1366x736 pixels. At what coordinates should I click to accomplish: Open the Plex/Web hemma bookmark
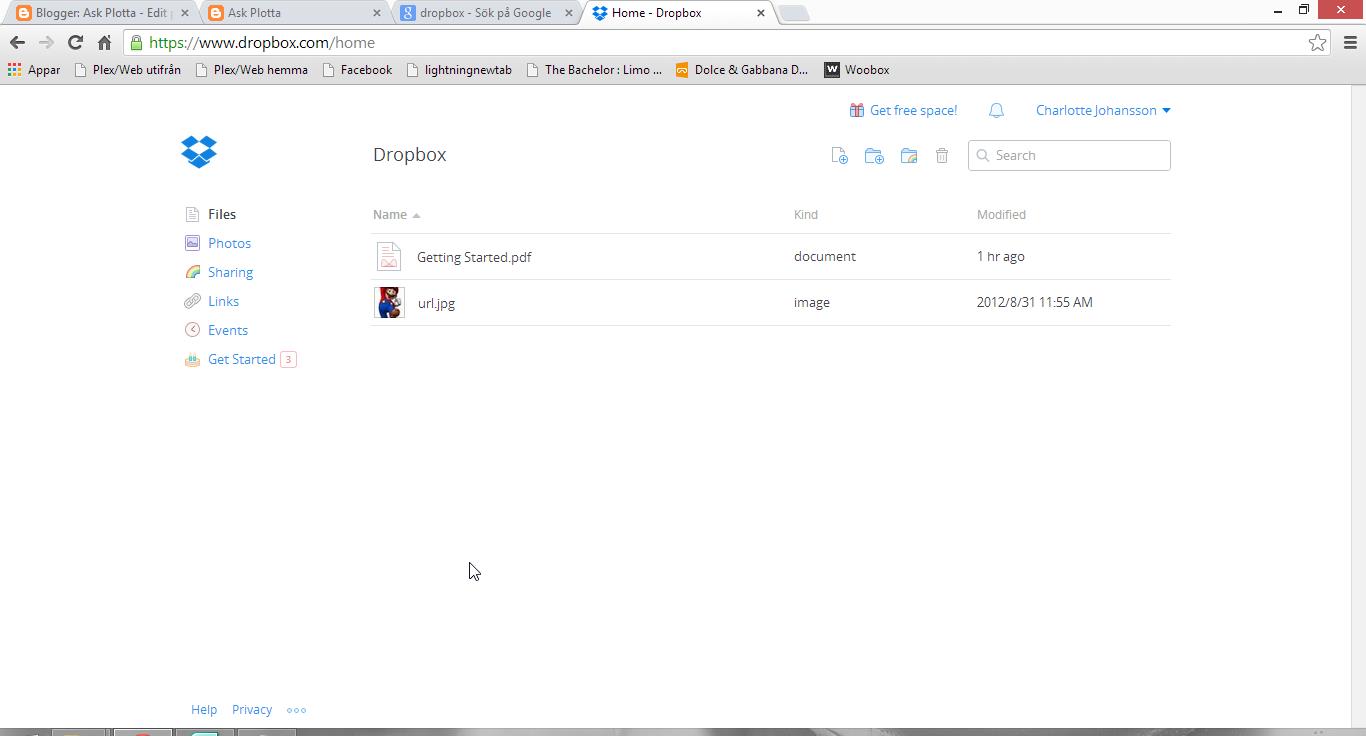click(x=252, y=70)
